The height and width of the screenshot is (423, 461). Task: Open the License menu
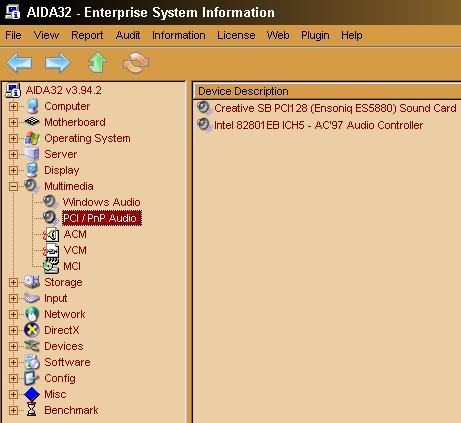point(236,35)
